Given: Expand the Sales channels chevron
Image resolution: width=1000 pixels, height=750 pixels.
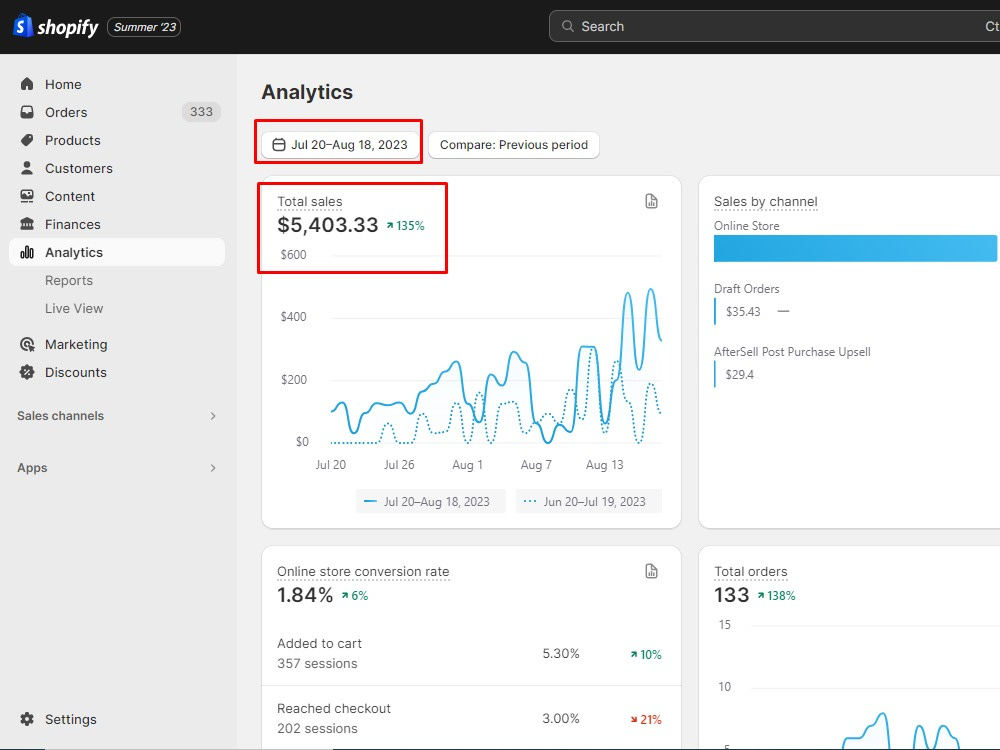Looking at the screenshot, I should click(213, 416).
